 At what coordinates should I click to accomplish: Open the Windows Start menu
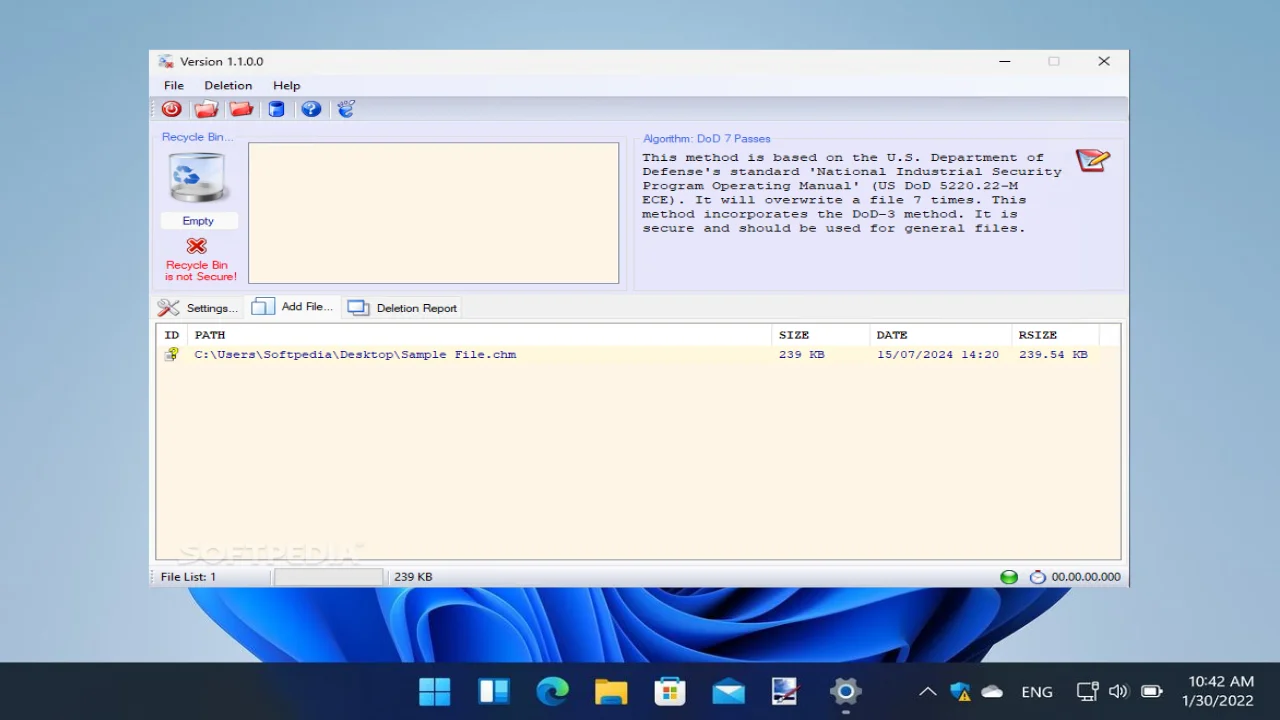pyautogui.click(x=435, y=691)
